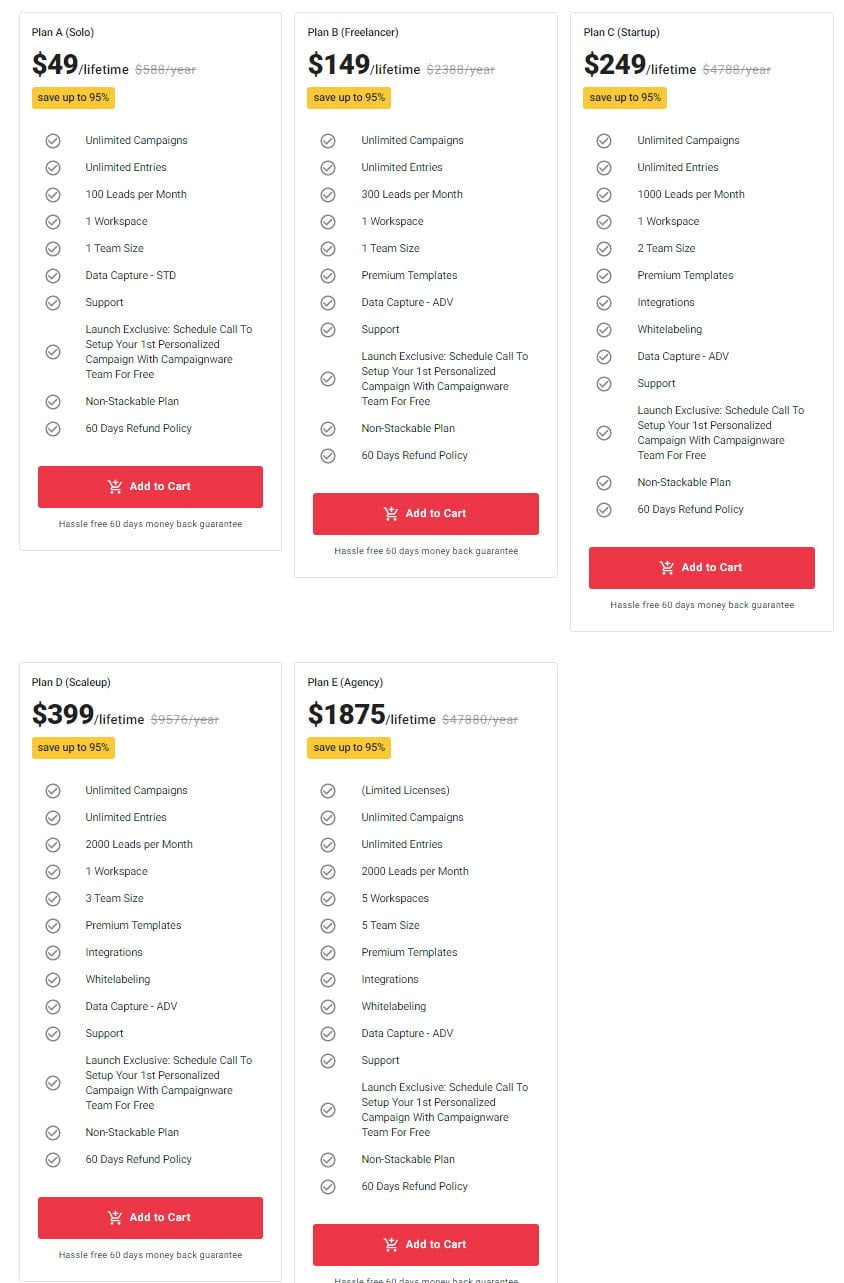Screen dimensions: 844x1283
Task: Click the 'Plan E (Agency)' heading
Action: 345,683
